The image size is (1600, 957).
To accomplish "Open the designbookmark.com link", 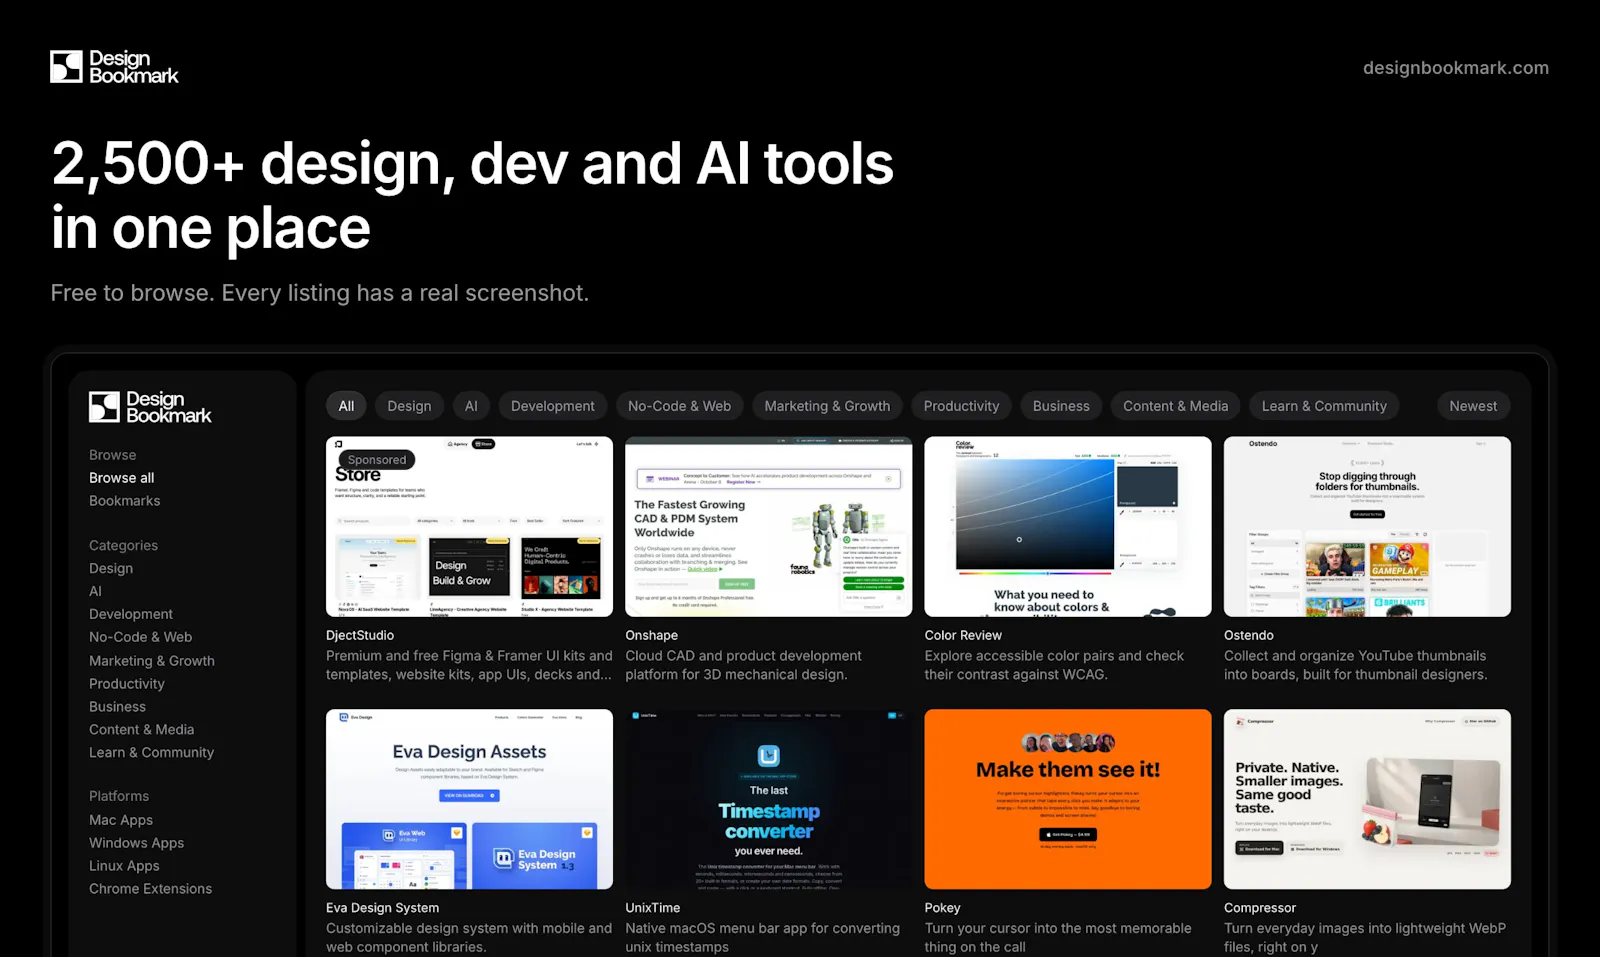I will (1455, 68).
